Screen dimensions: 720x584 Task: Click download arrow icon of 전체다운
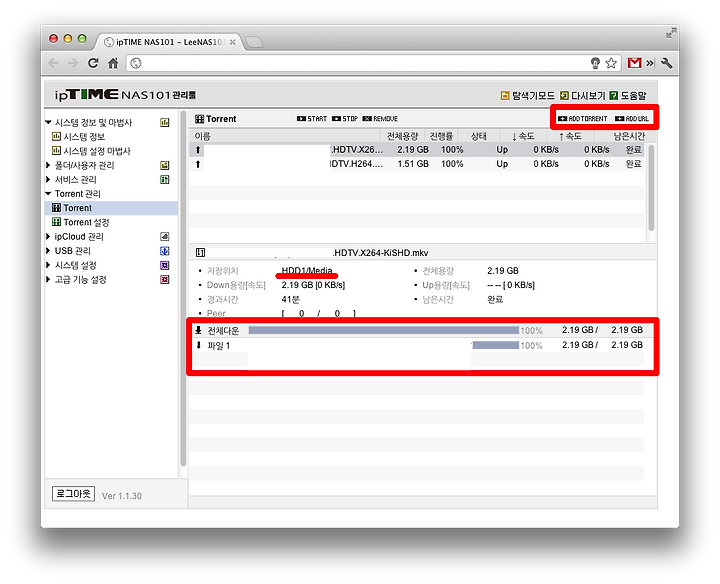pos(198,330)
